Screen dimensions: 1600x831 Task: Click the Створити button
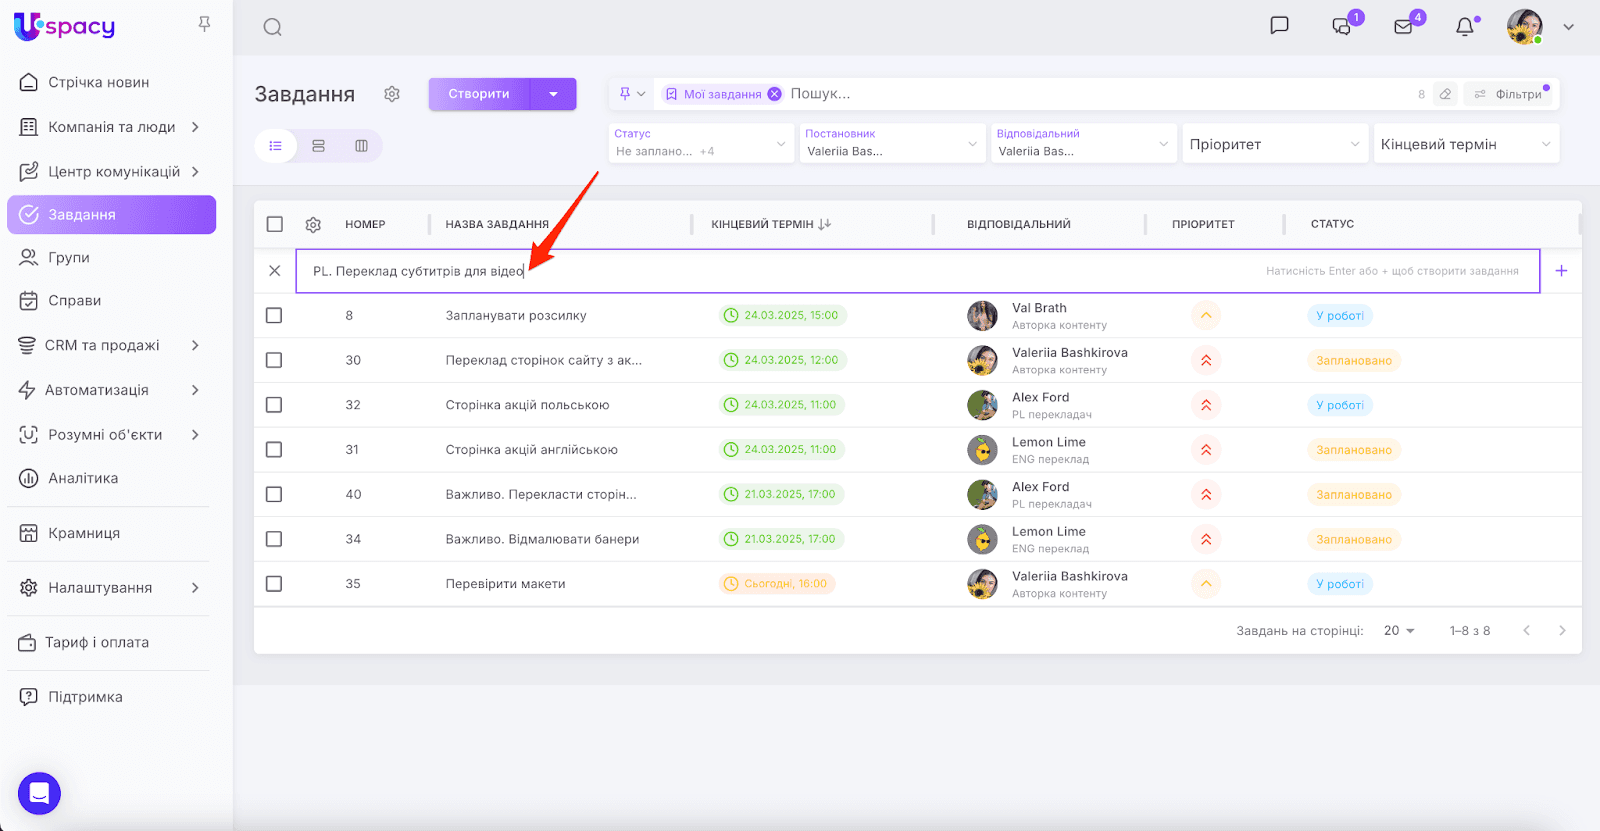[x=479, y=94]
